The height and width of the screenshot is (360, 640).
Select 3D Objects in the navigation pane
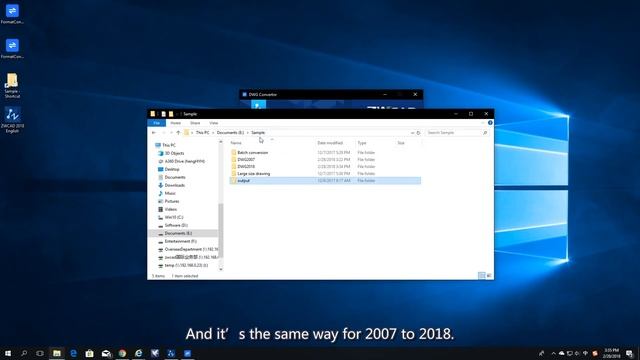pyautogui.click(x=174, y=153)
